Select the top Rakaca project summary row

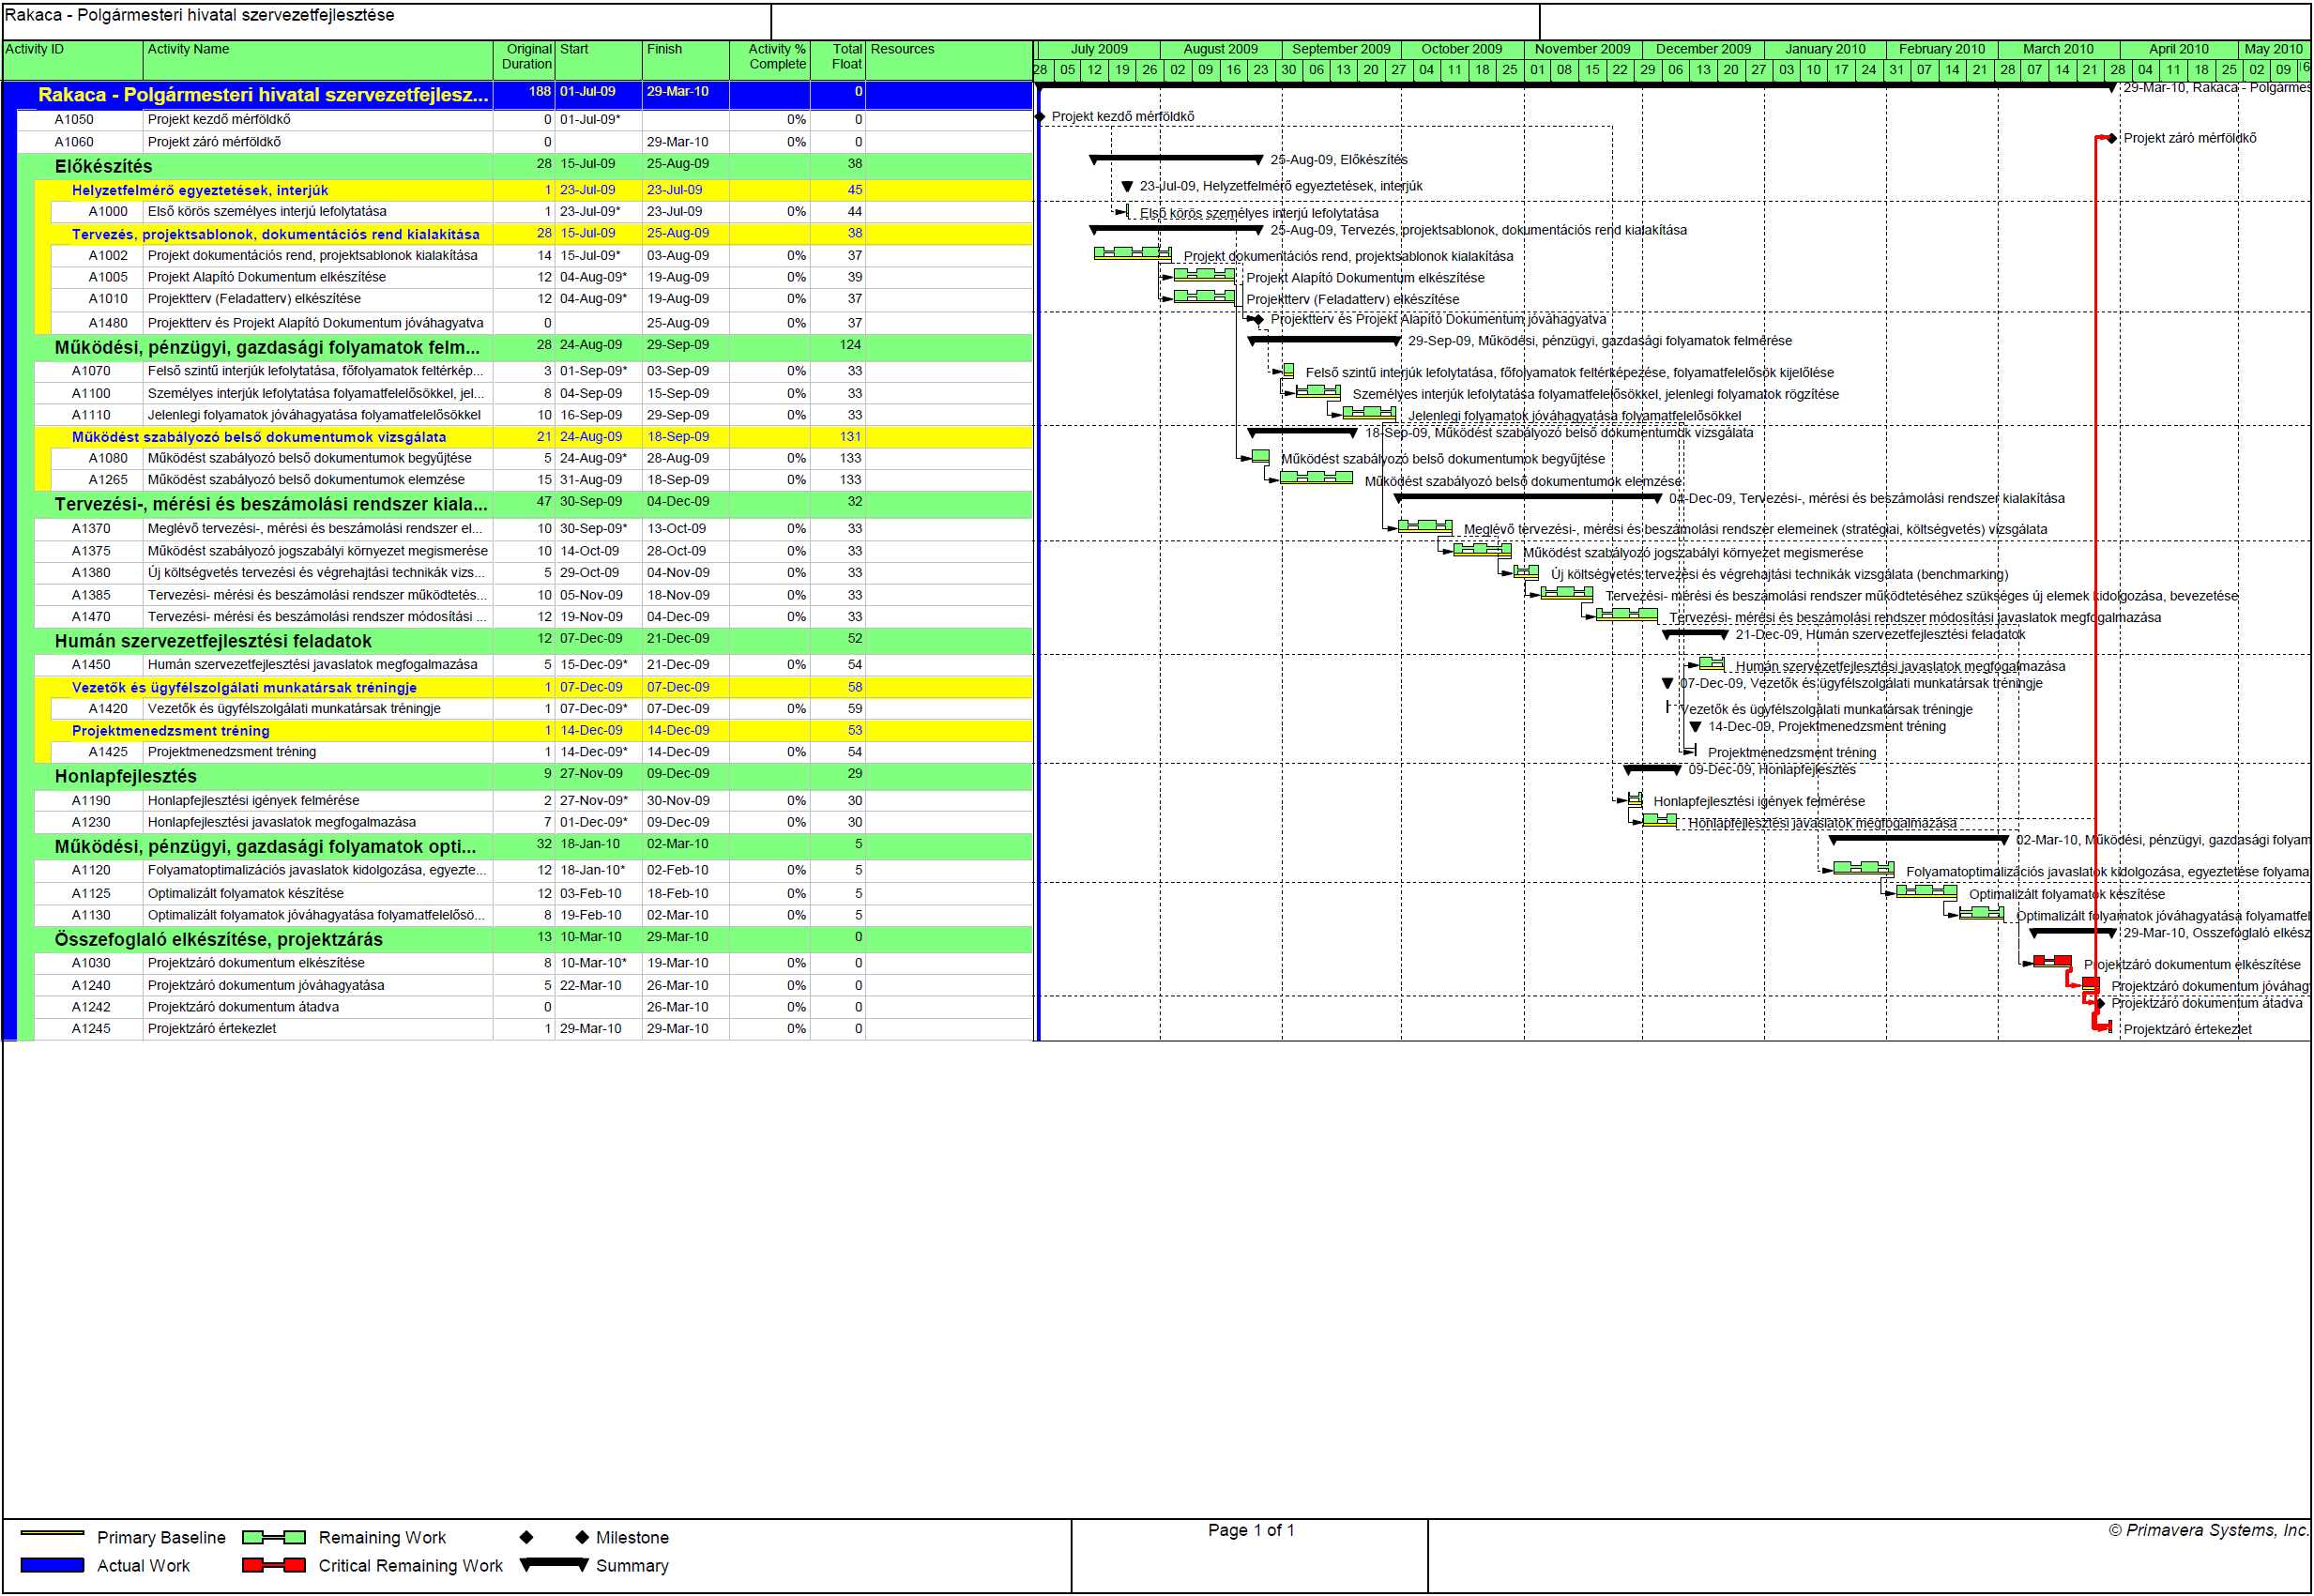(518, 95)
